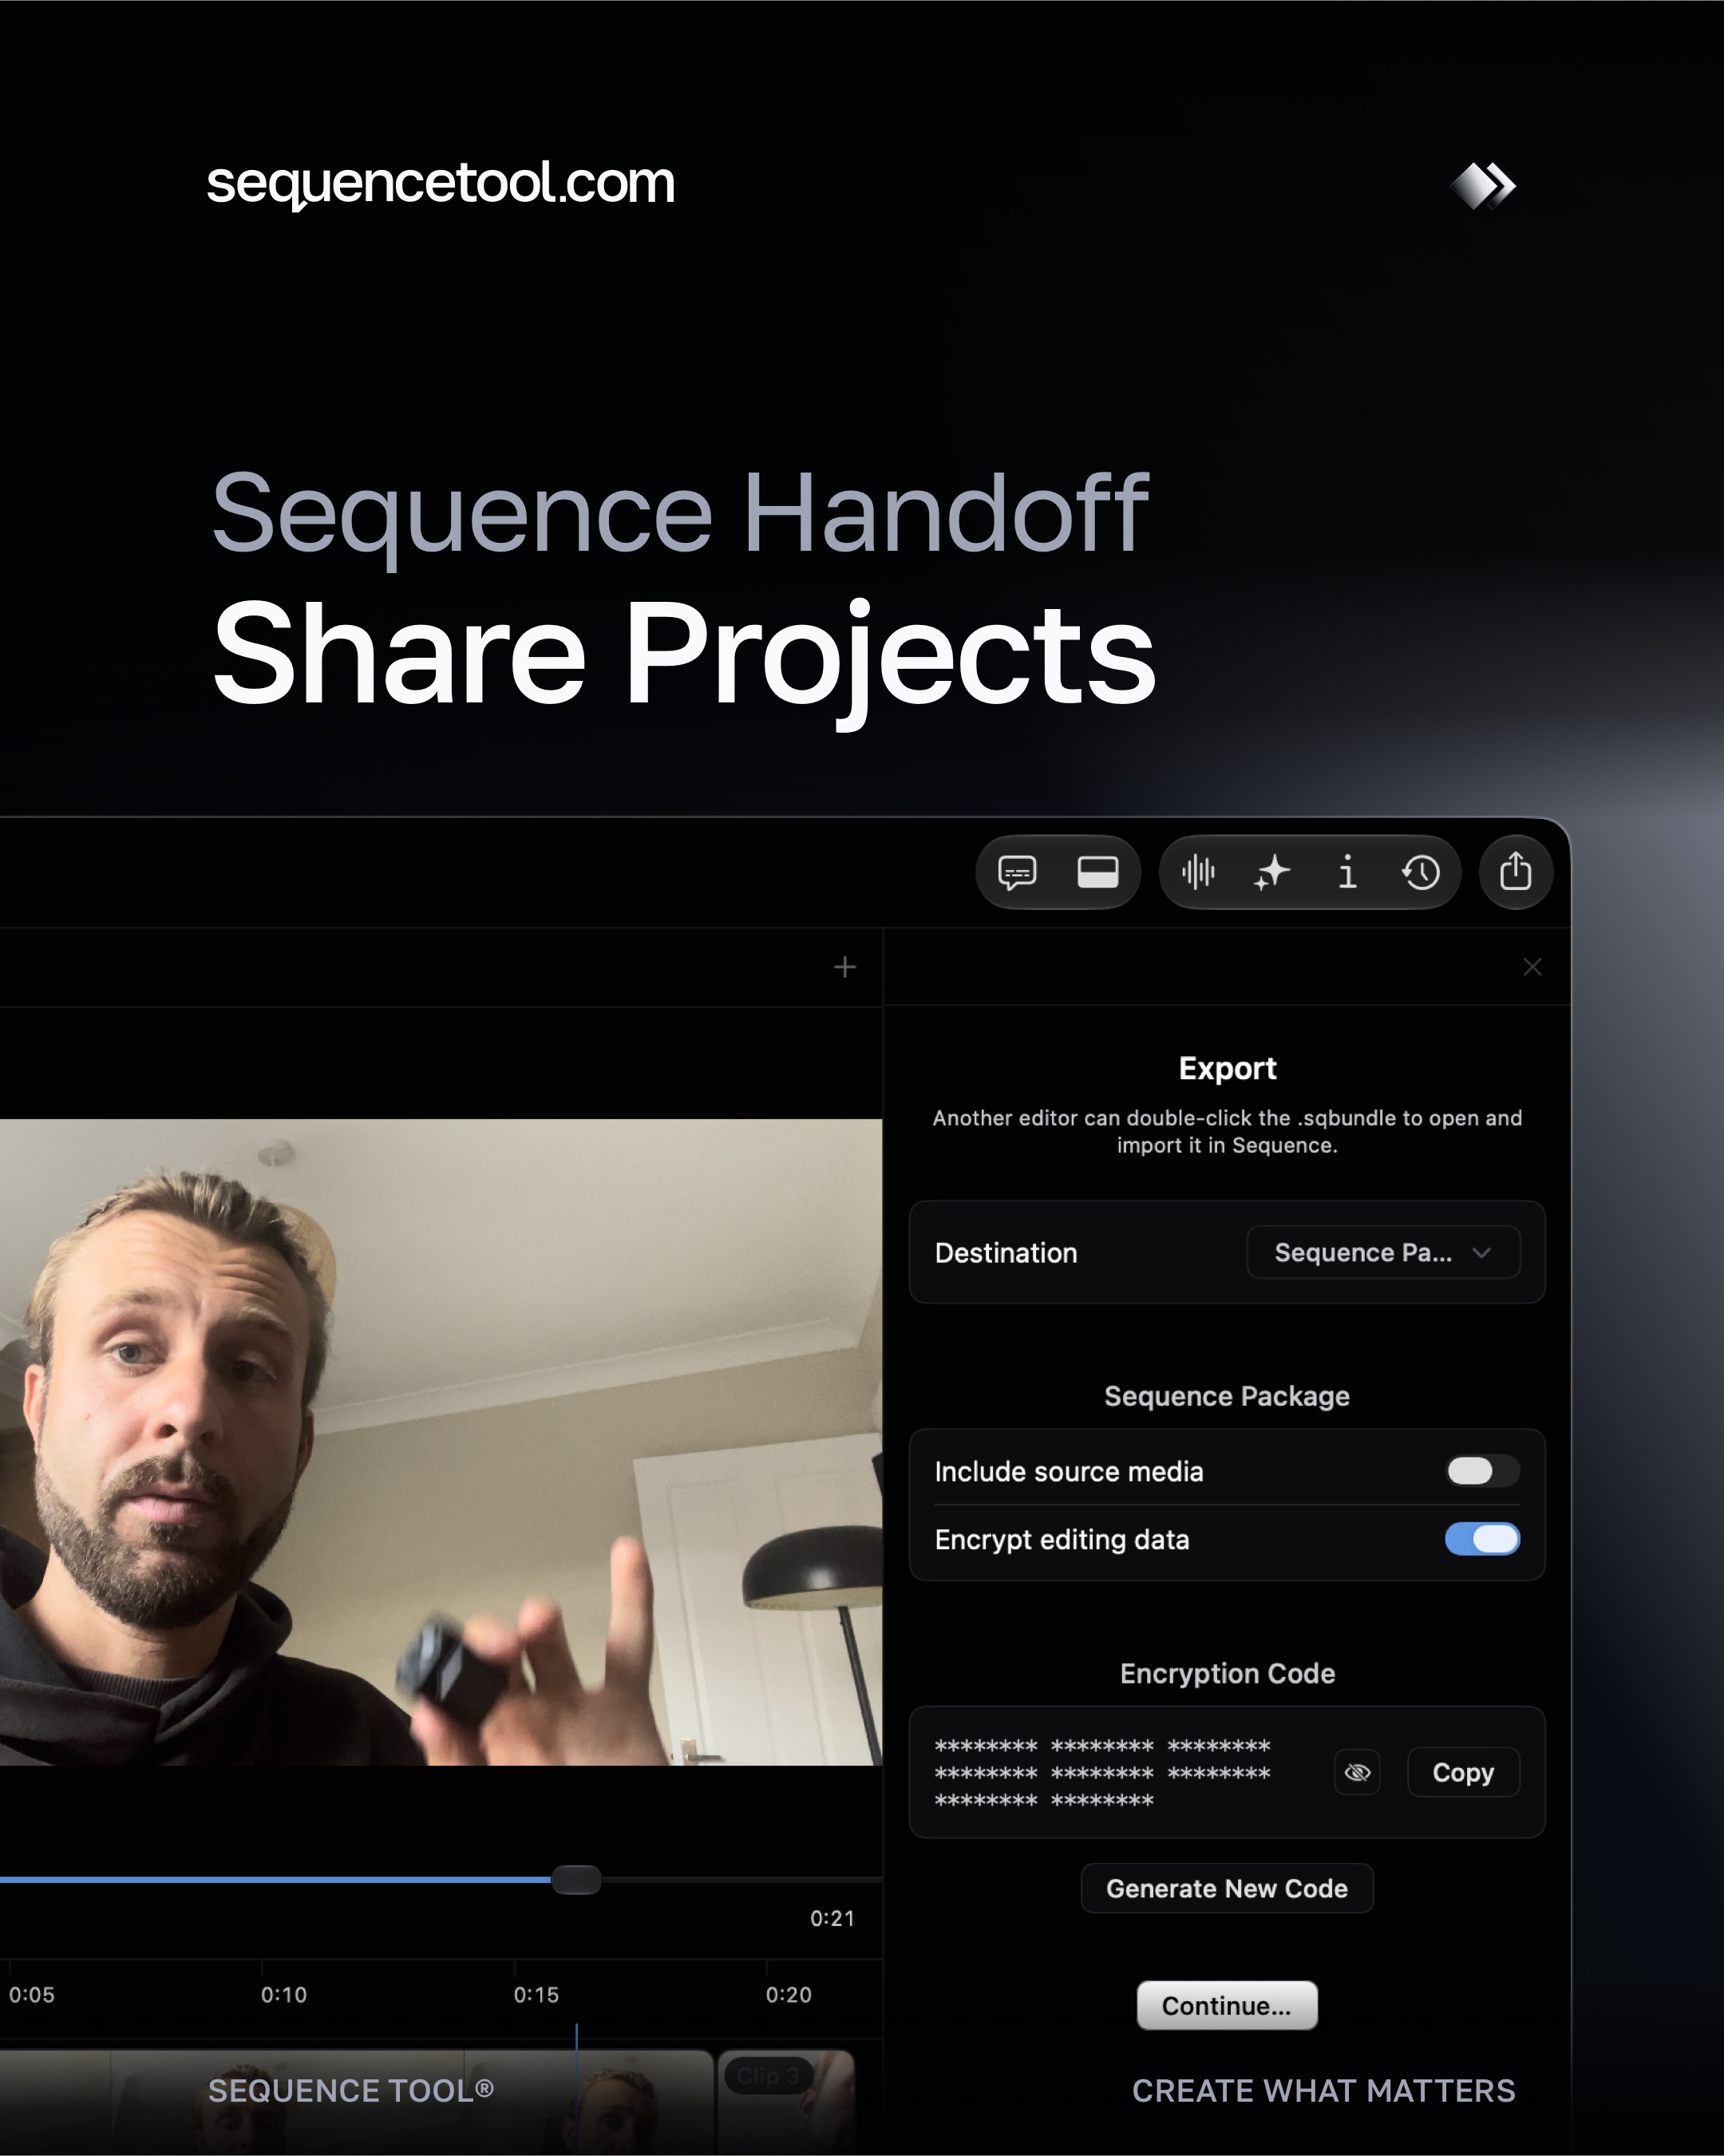Enable Include source media toggle
This screenshot has width=1724, height=2156.
point(1483,1471)
